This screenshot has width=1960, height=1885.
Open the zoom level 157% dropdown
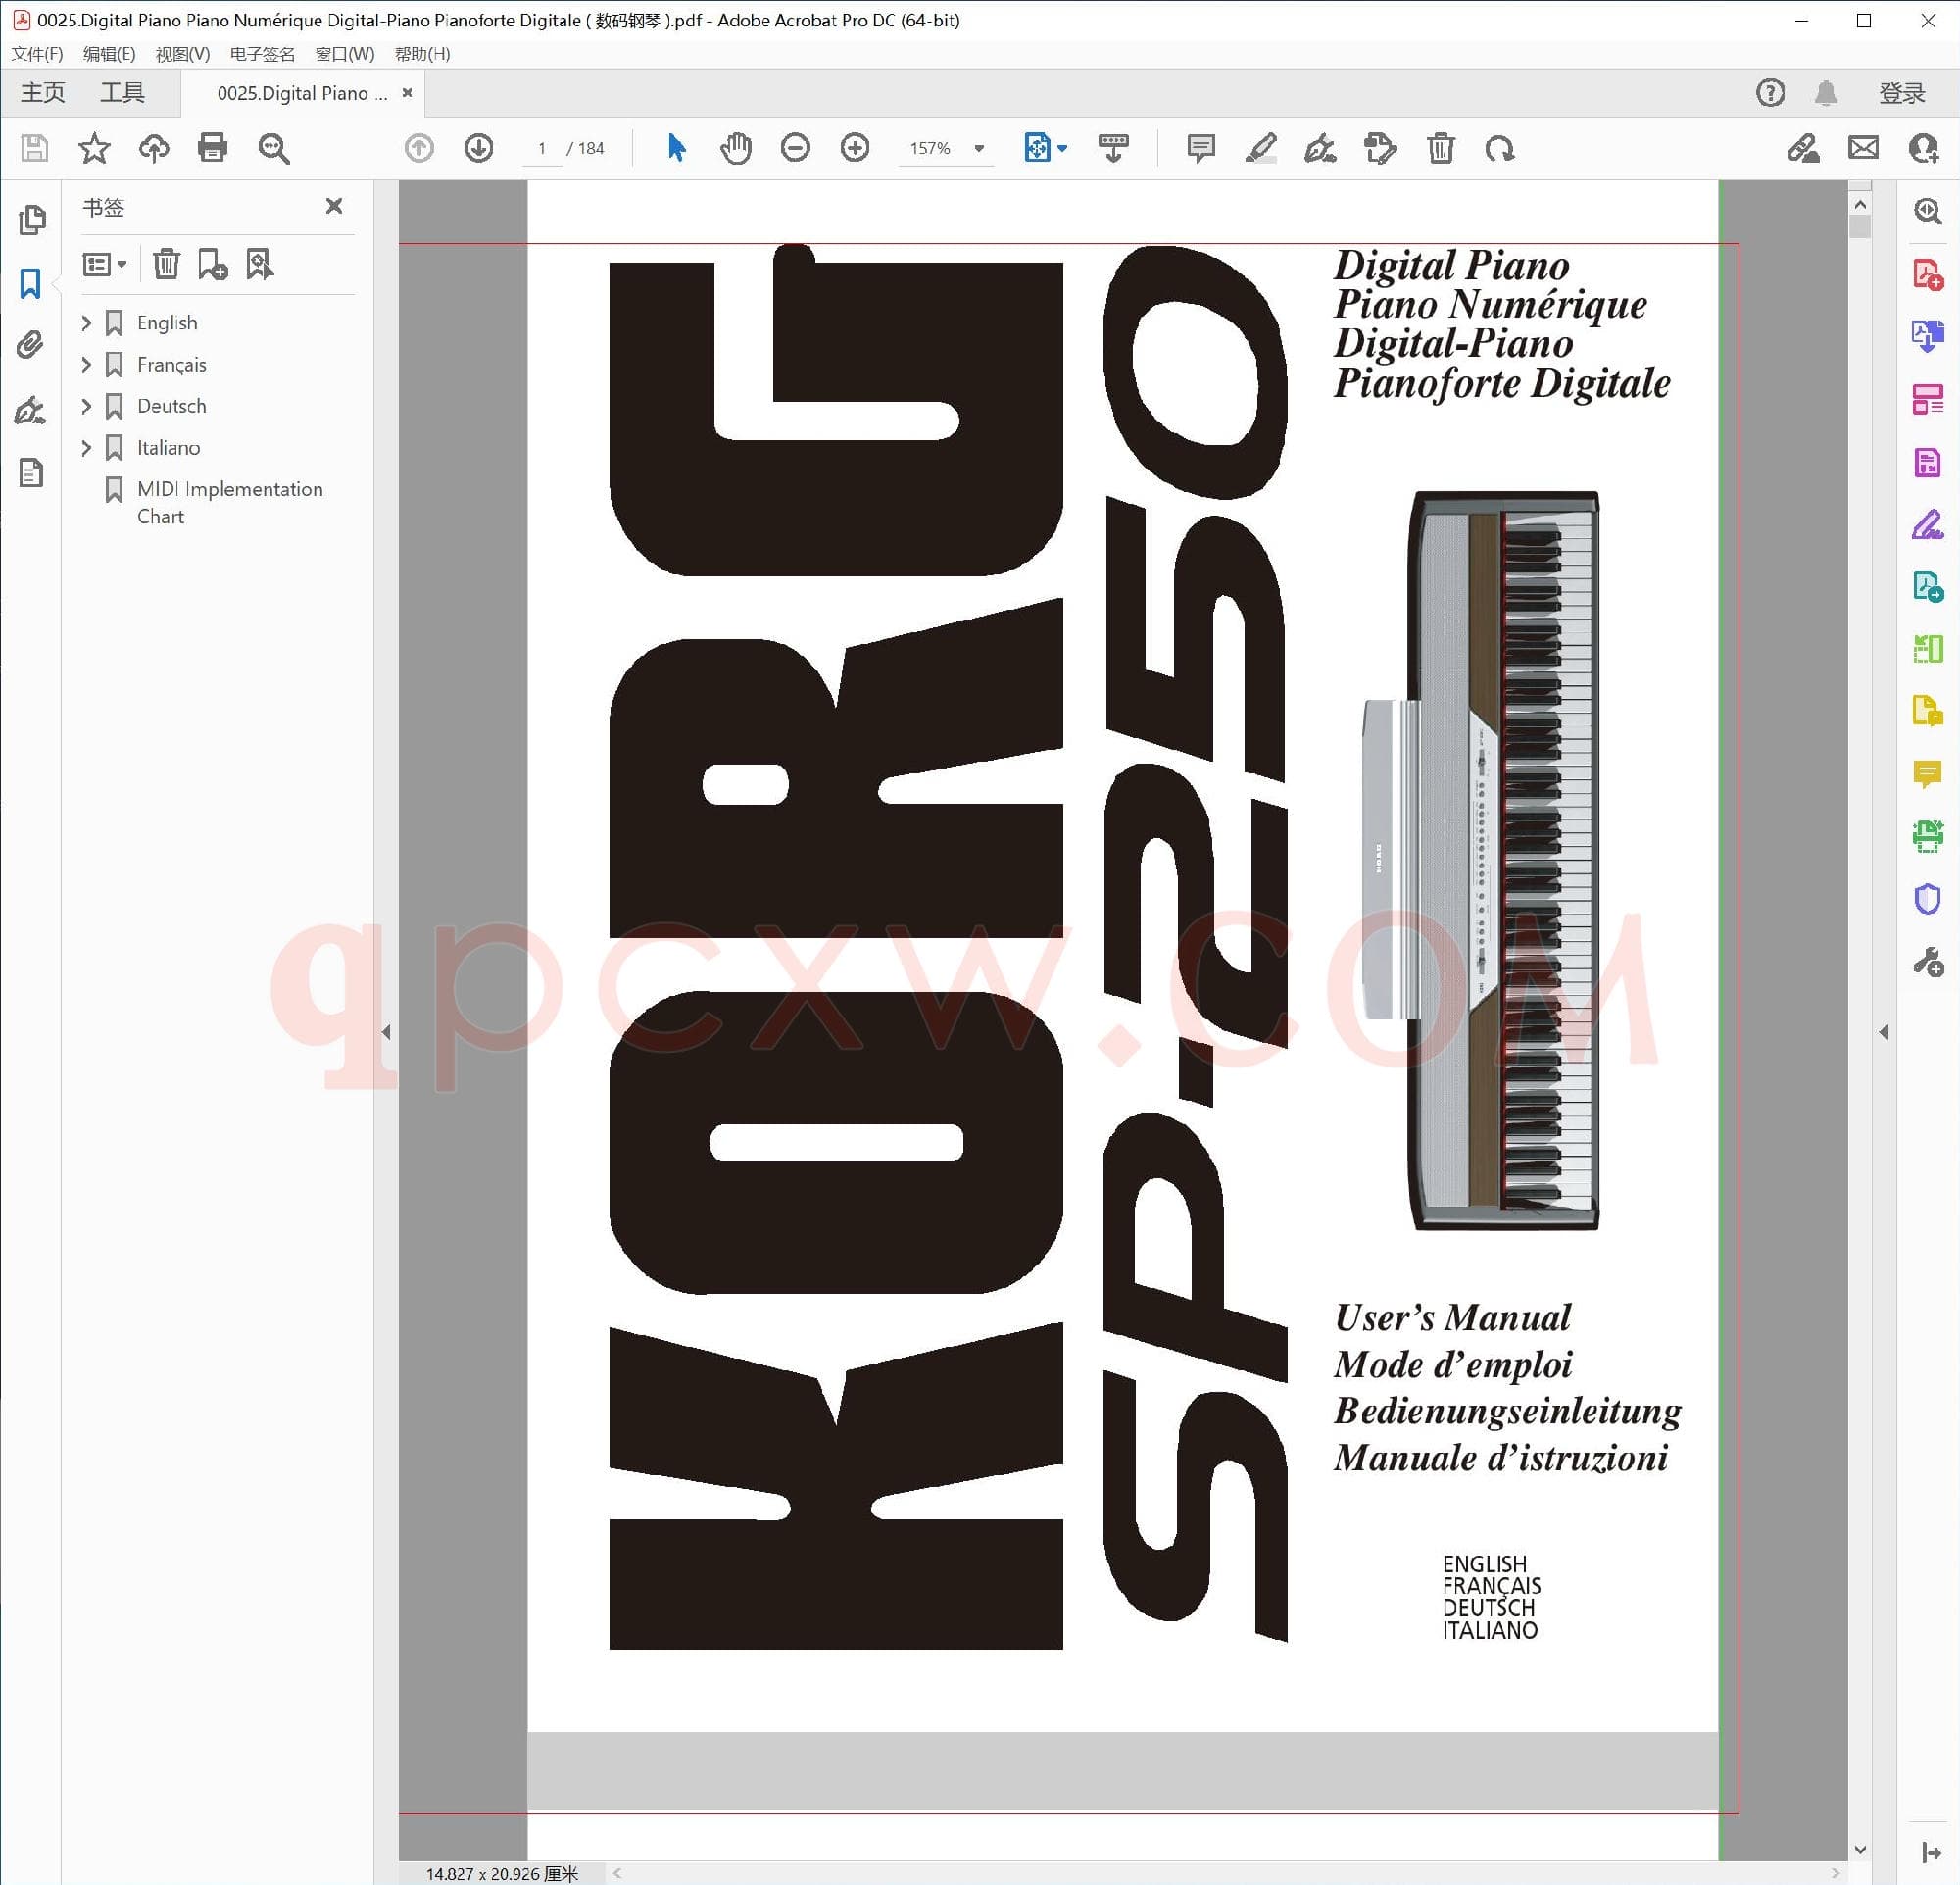tap(979, 148)
